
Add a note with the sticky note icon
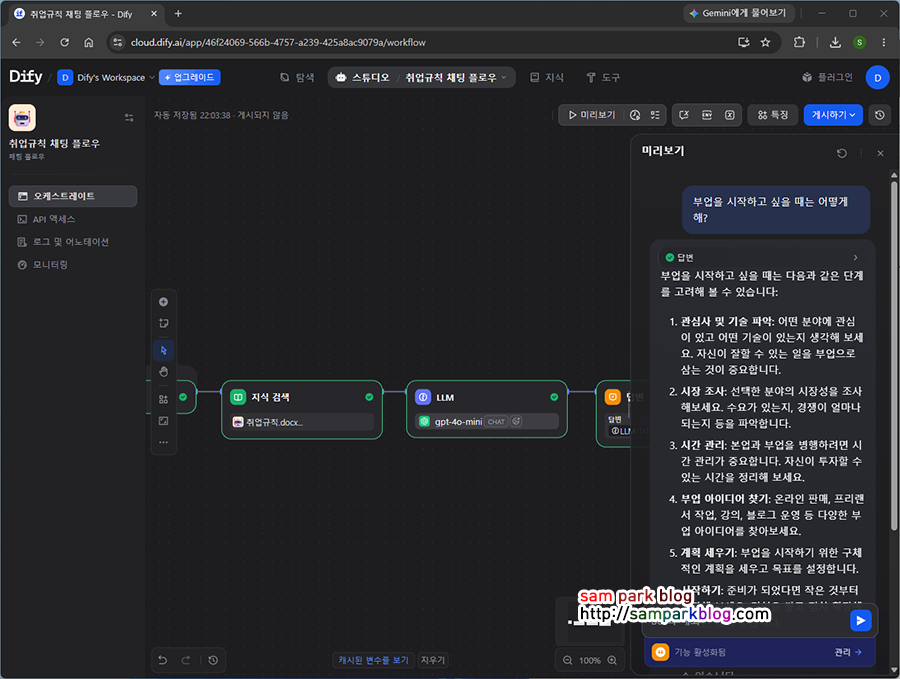pyautogui.click(x=164, y=323)
